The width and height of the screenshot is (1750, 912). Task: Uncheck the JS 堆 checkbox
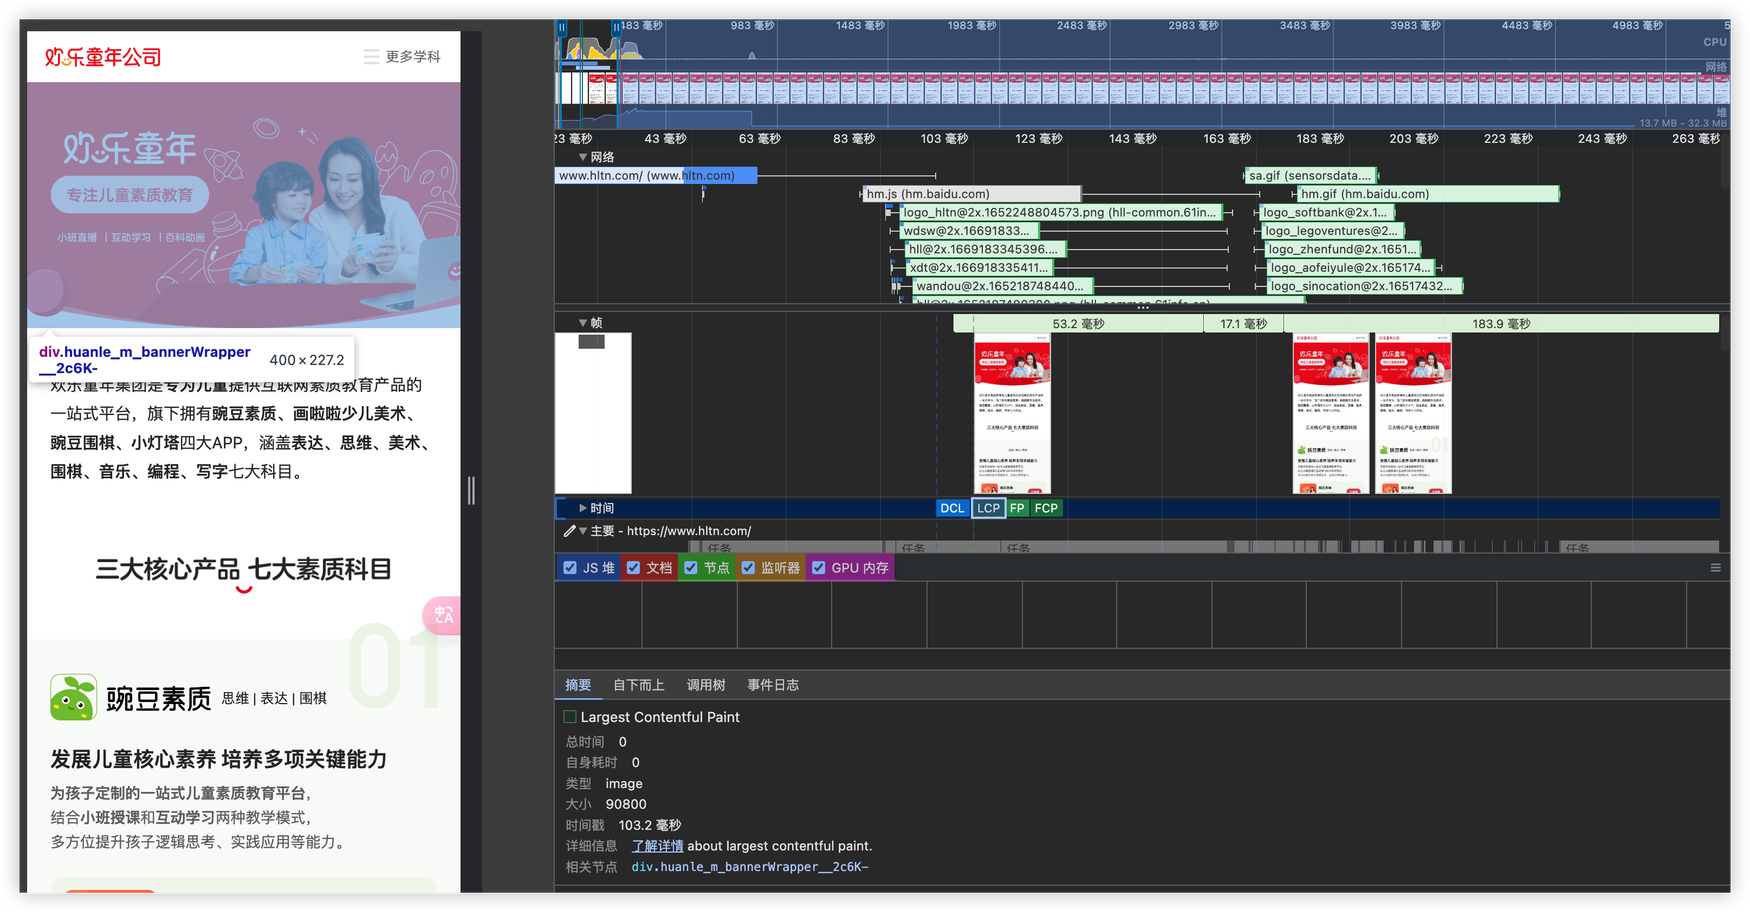pyautogui.click(x=570, y=568)
